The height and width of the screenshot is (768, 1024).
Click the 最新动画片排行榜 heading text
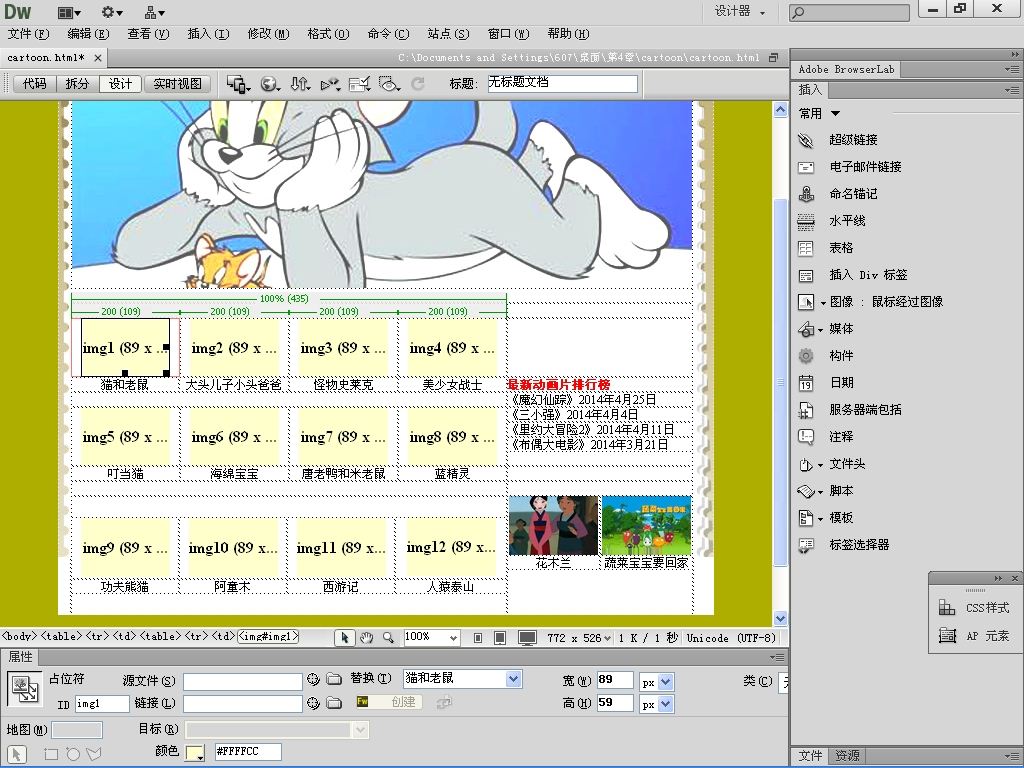(558, 385)
